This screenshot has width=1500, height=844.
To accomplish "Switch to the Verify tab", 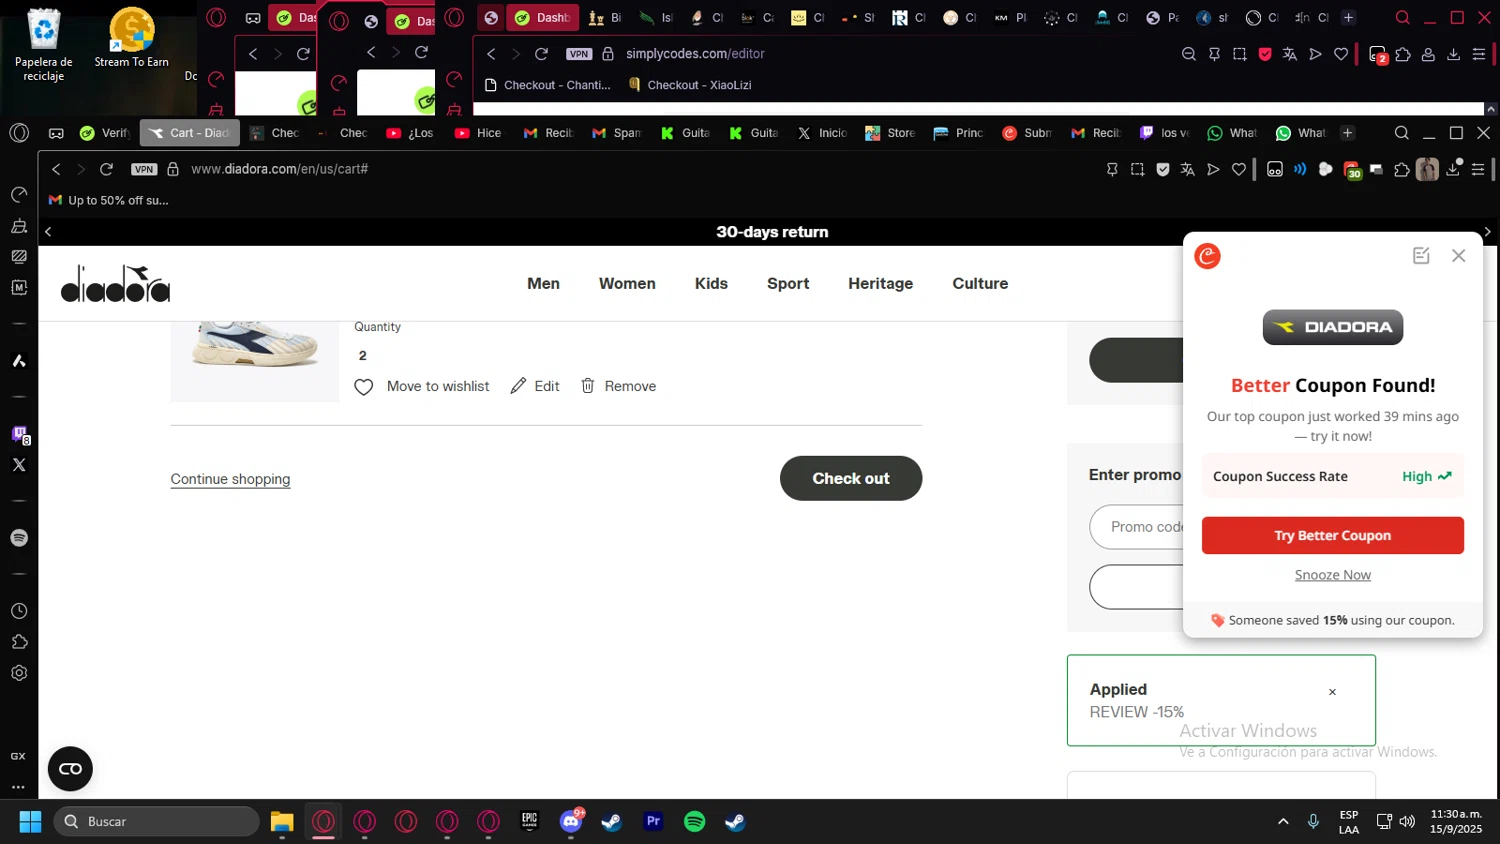I will 105,133.
